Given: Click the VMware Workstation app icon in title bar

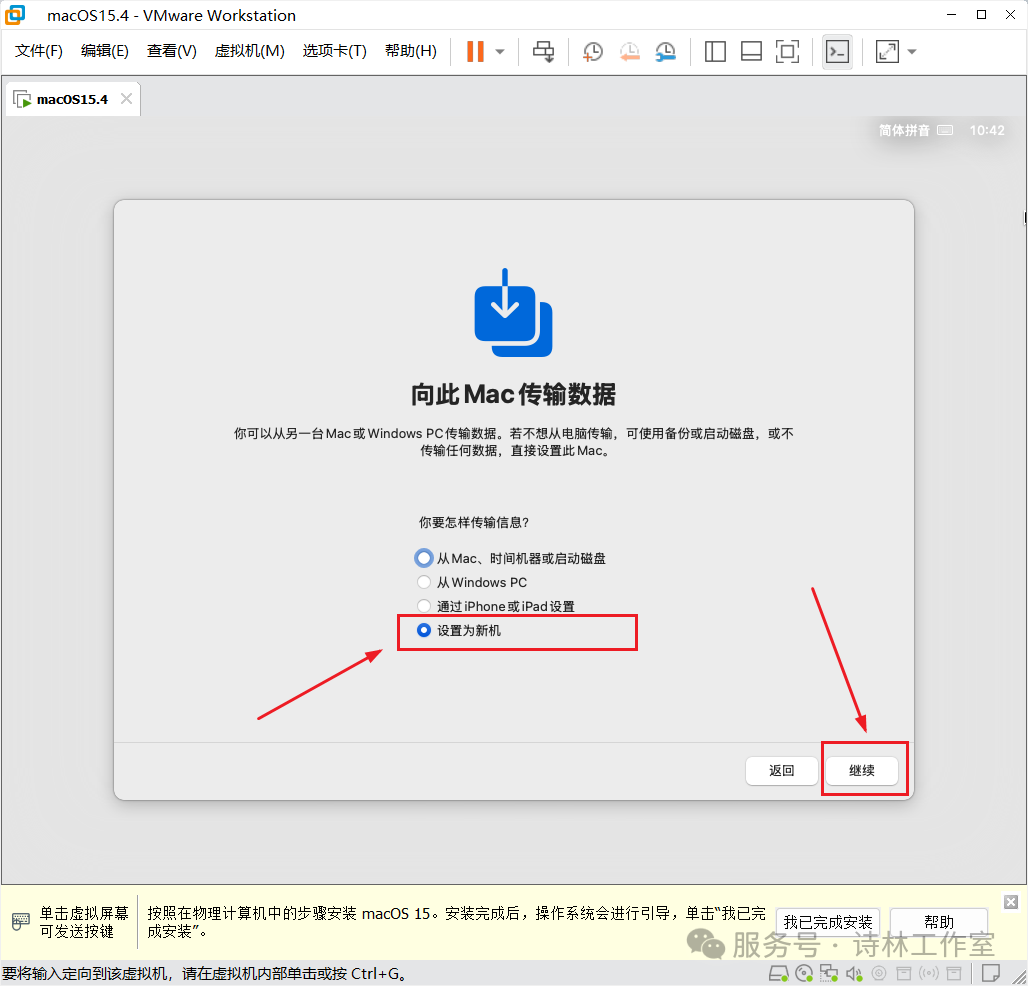Looking at the screenshot, I should pos(15,14).
